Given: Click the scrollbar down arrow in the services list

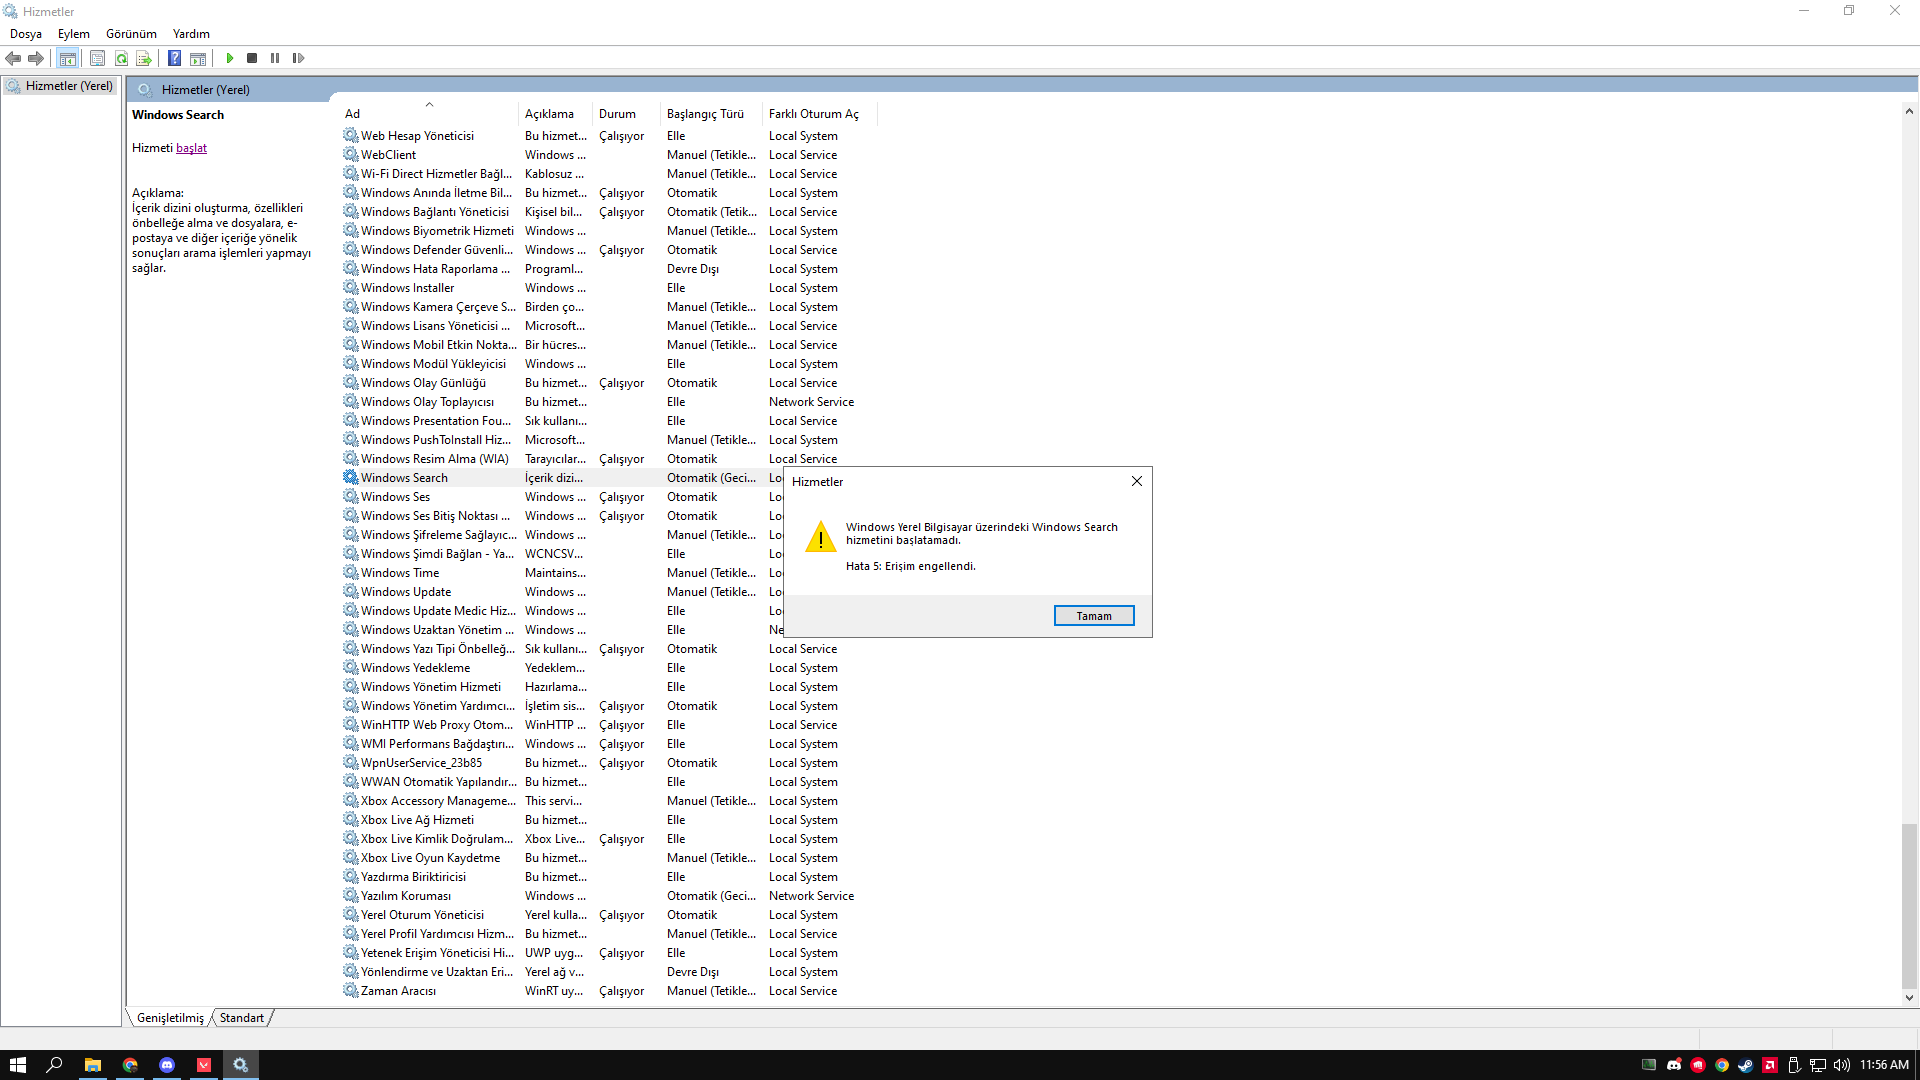Looking at the screenshot, I should (1908, 997).
